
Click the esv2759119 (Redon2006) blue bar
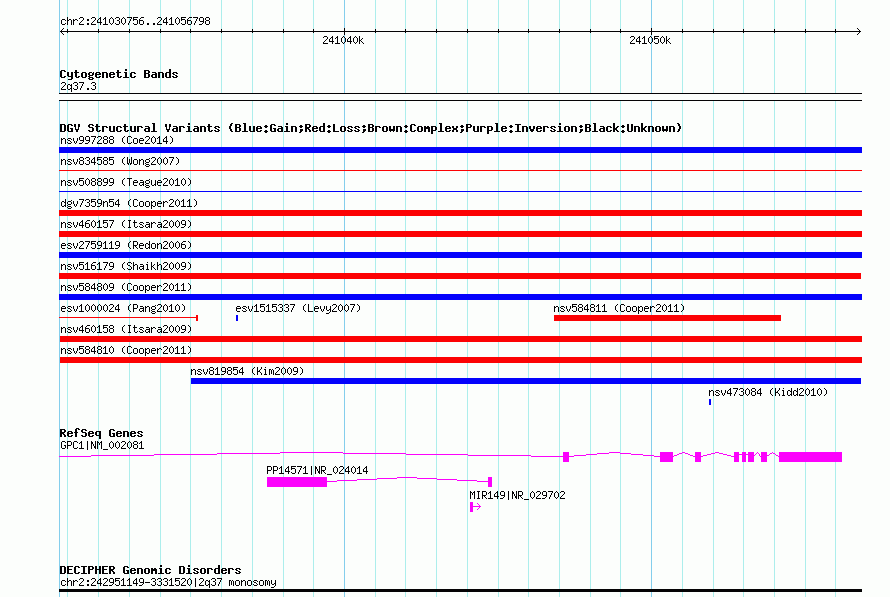click(460, 255)
